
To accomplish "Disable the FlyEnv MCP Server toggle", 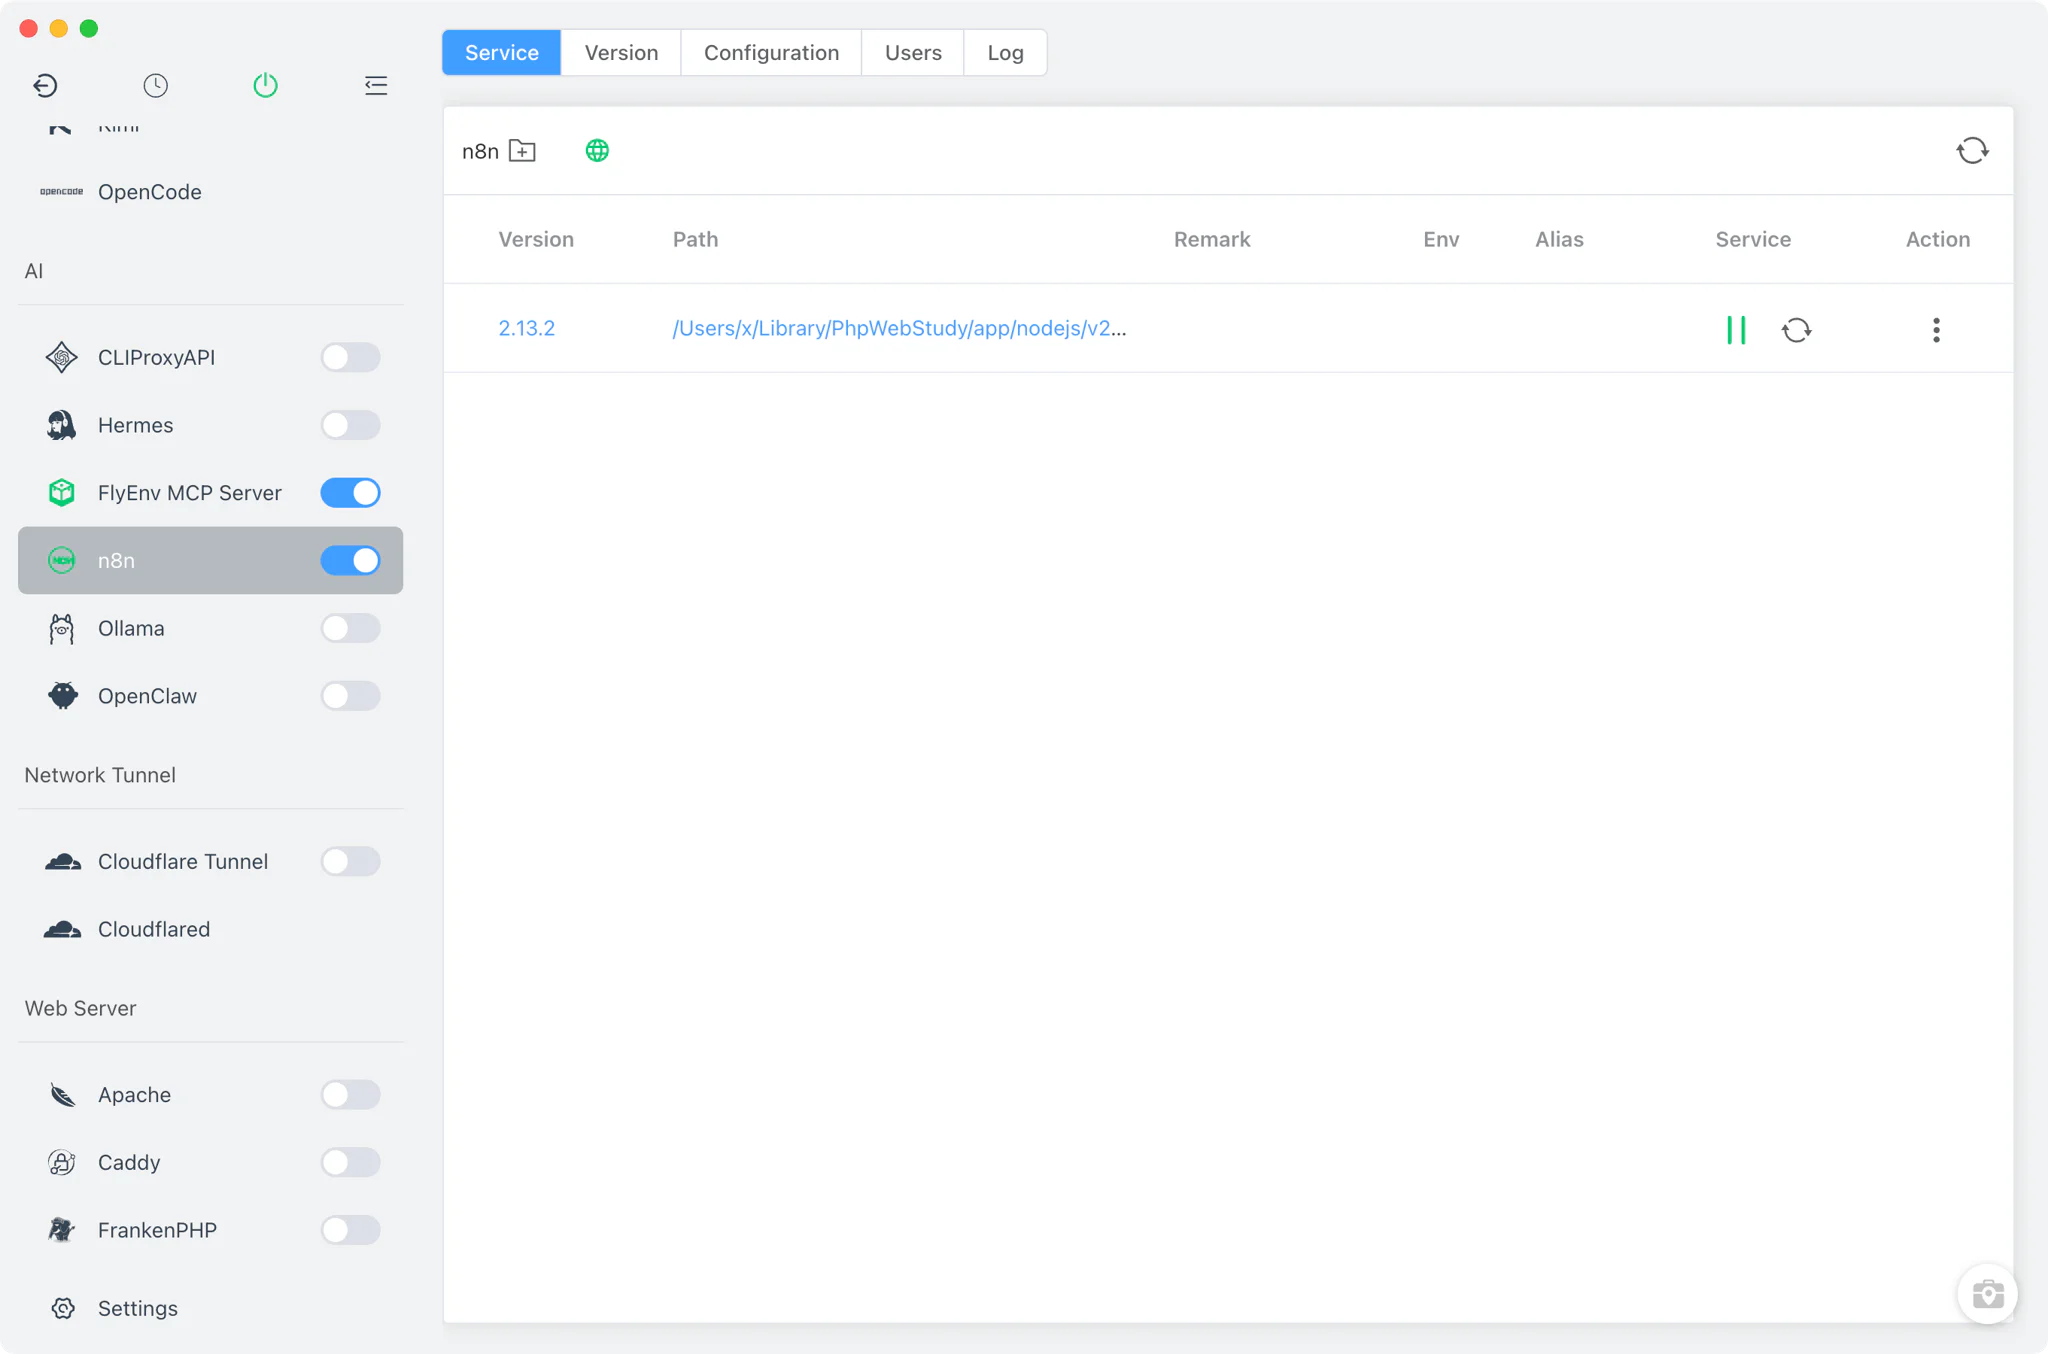I will click(x=350, y=493).
